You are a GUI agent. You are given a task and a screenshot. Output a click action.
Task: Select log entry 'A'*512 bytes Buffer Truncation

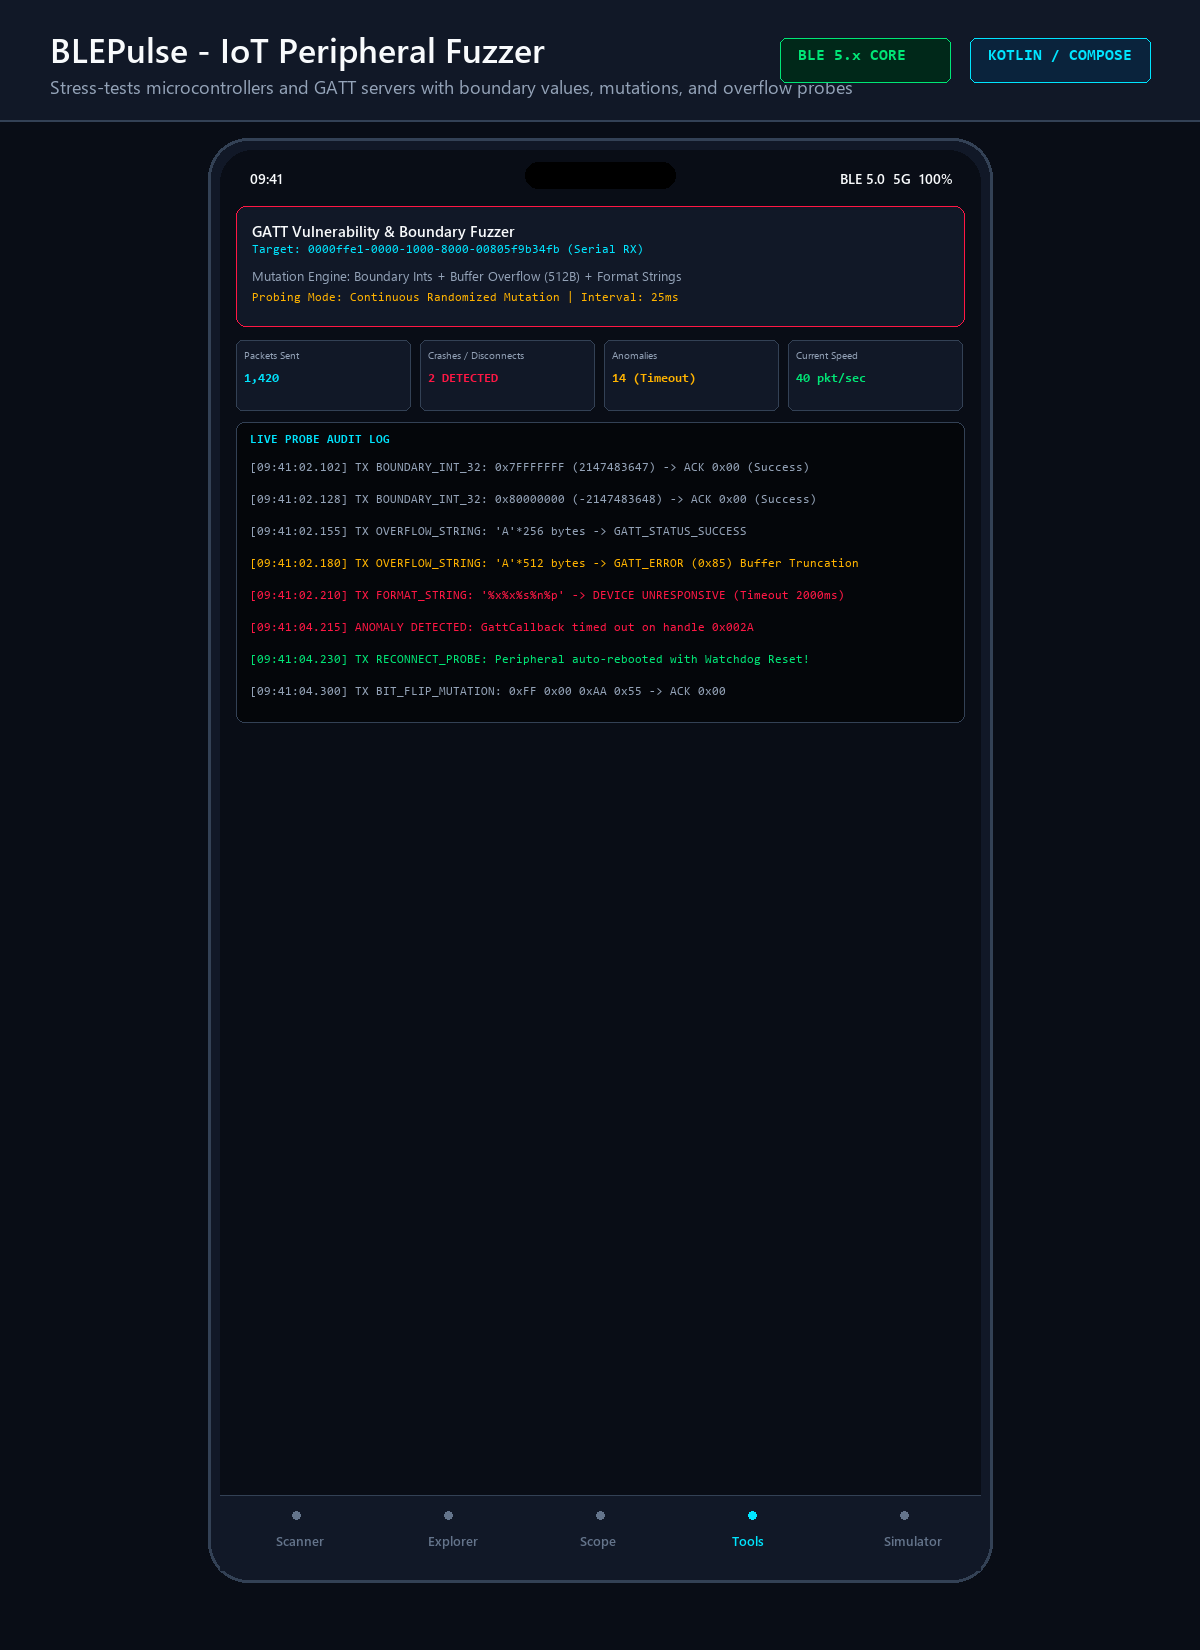(x=554, y=563)
